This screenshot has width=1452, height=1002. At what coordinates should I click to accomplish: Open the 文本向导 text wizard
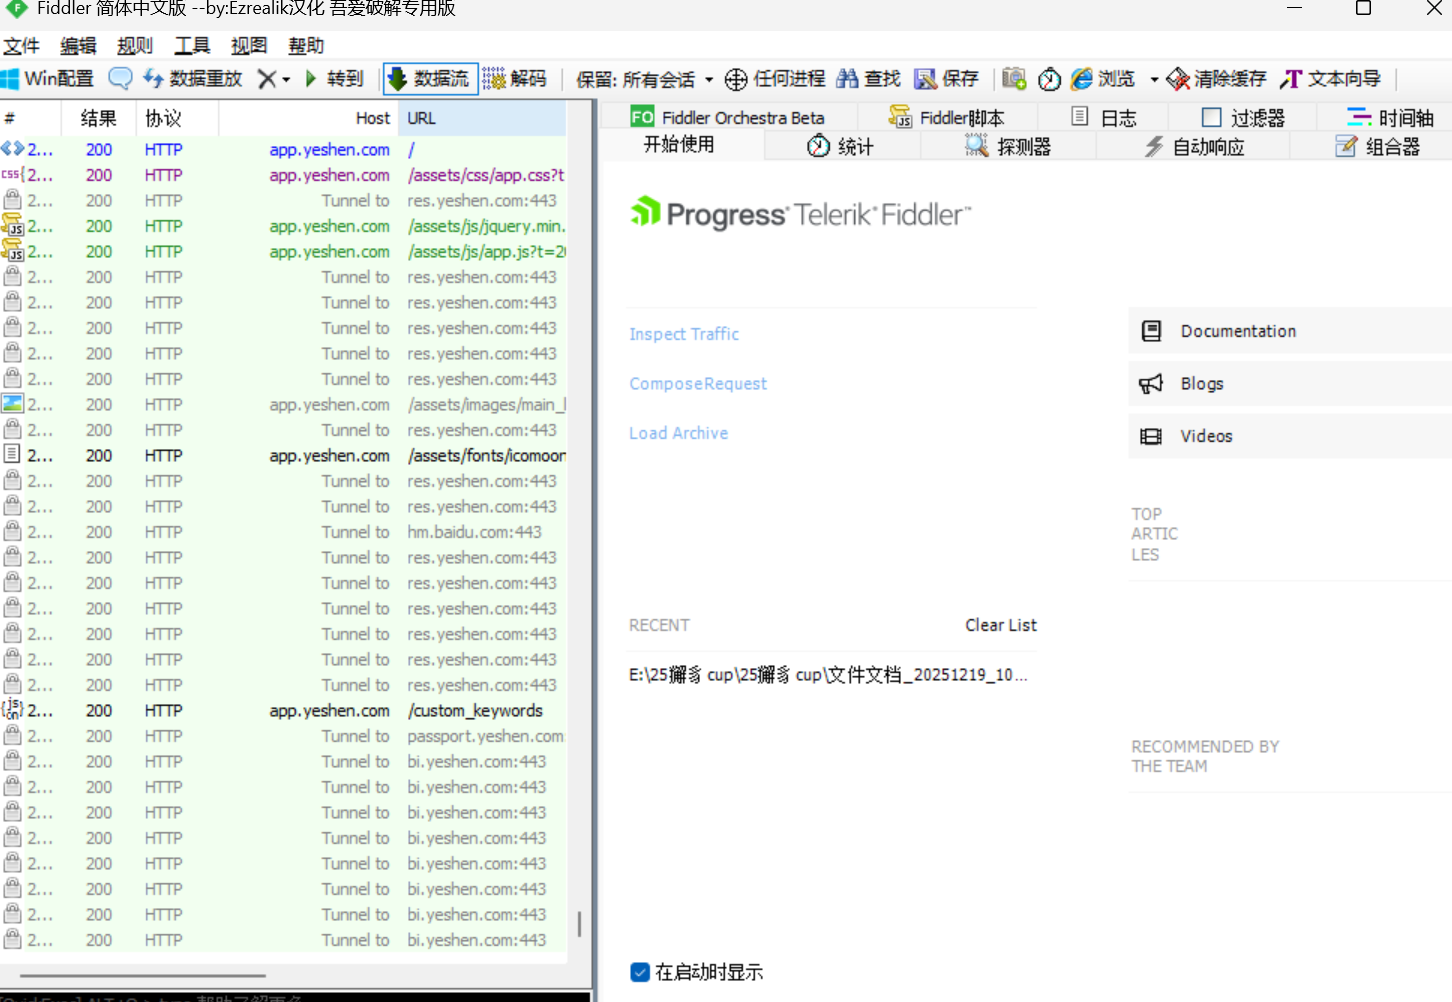(x=1331, y=79)
